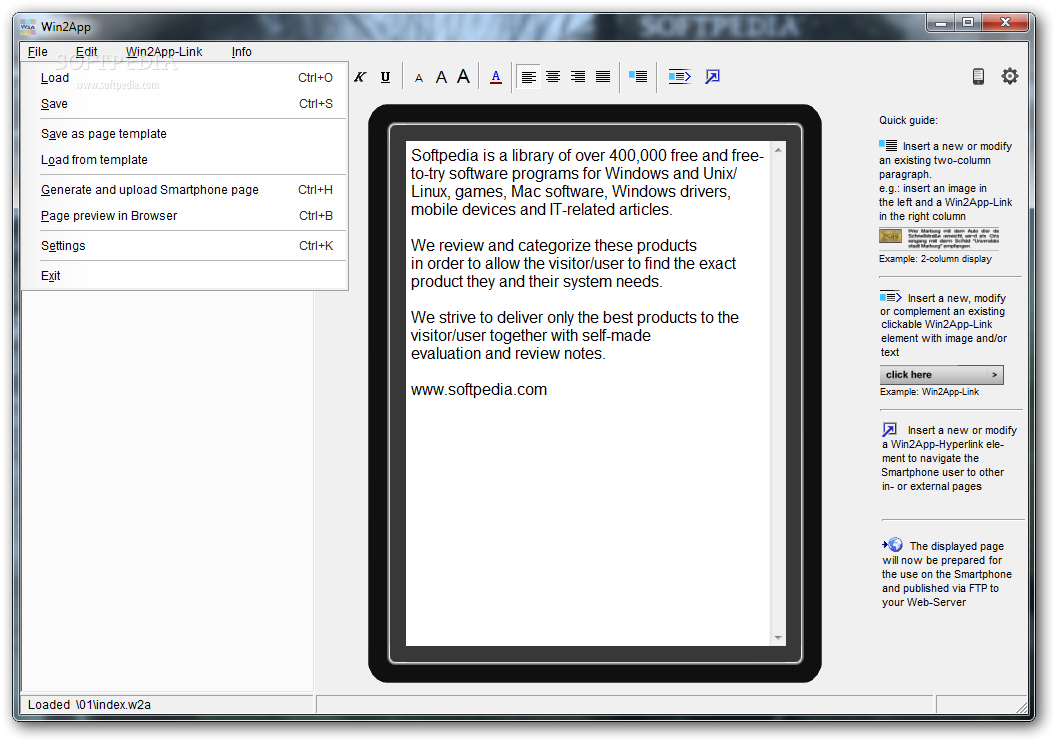Insert a Win2App-Link element from toolbar
Screen dimensions: 1056x742
(680, 77)
